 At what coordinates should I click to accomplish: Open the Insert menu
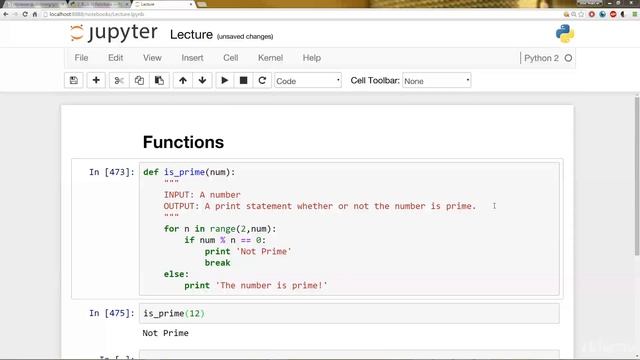(x=192, y=58)
